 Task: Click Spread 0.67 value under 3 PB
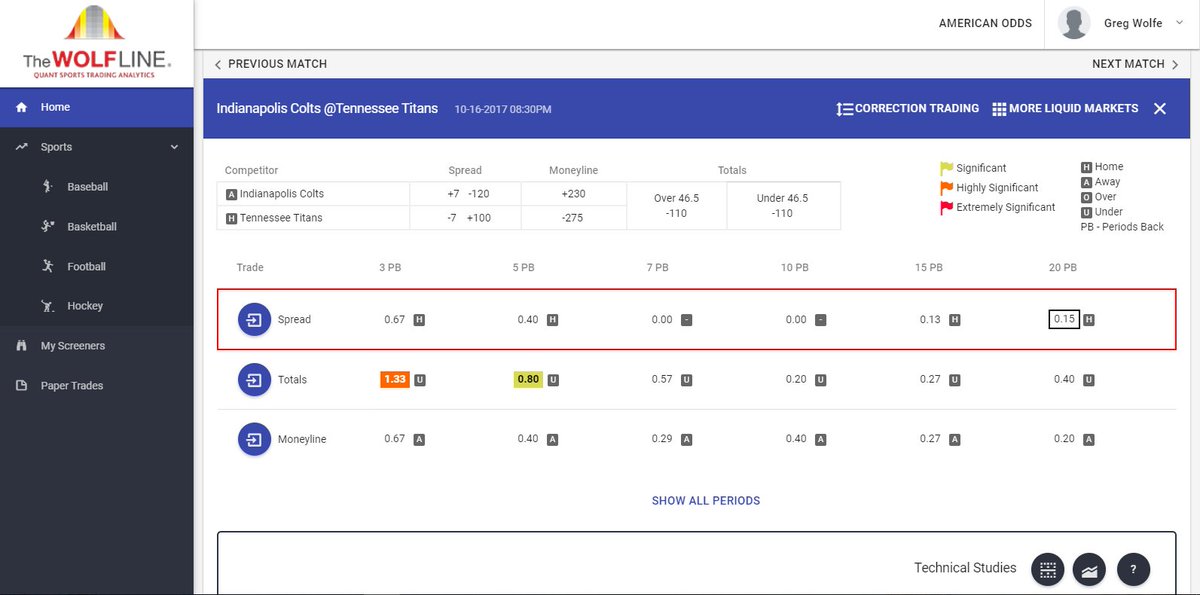click(x=394, y=320)
